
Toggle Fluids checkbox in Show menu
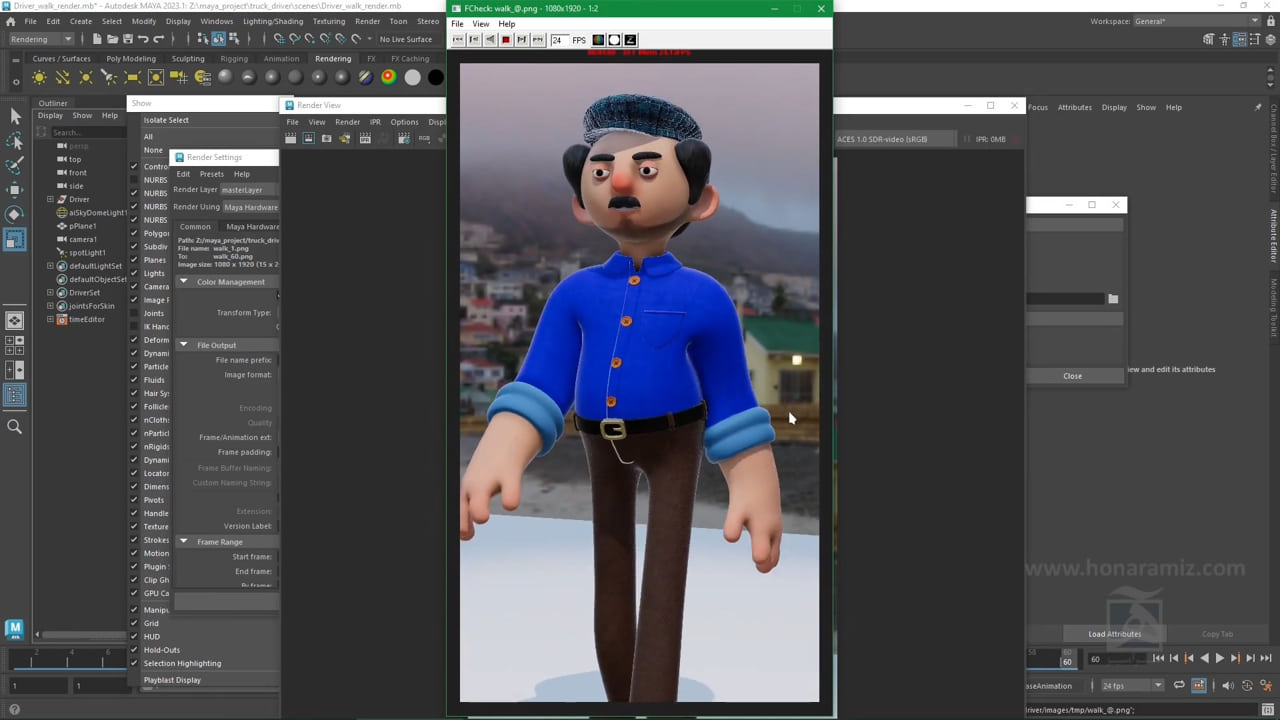point(134,380)
